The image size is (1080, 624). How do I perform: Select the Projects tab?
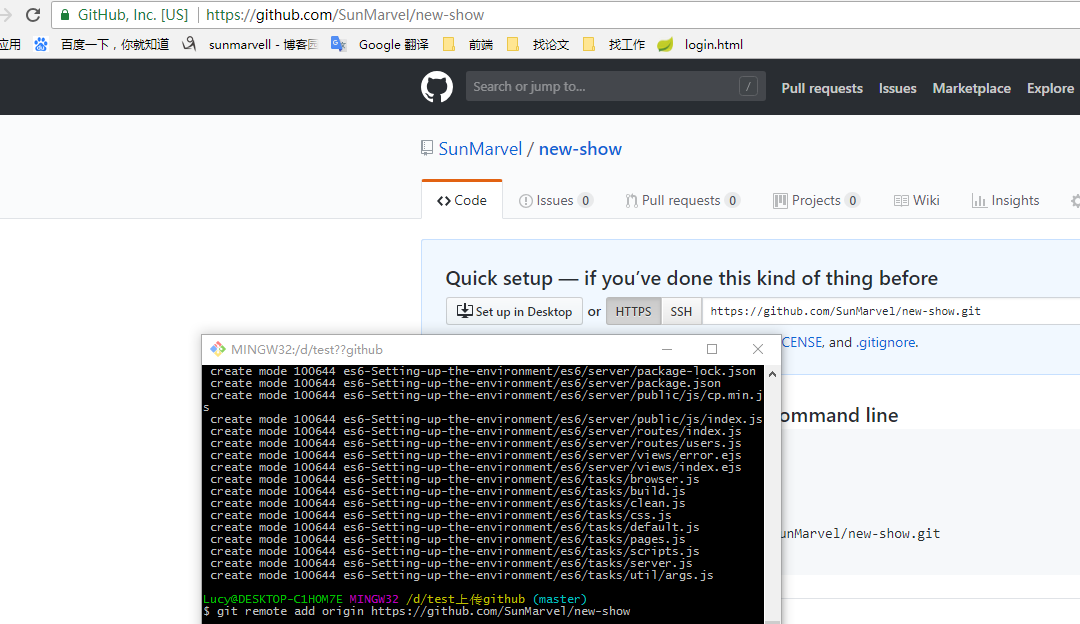coord(816,200)
